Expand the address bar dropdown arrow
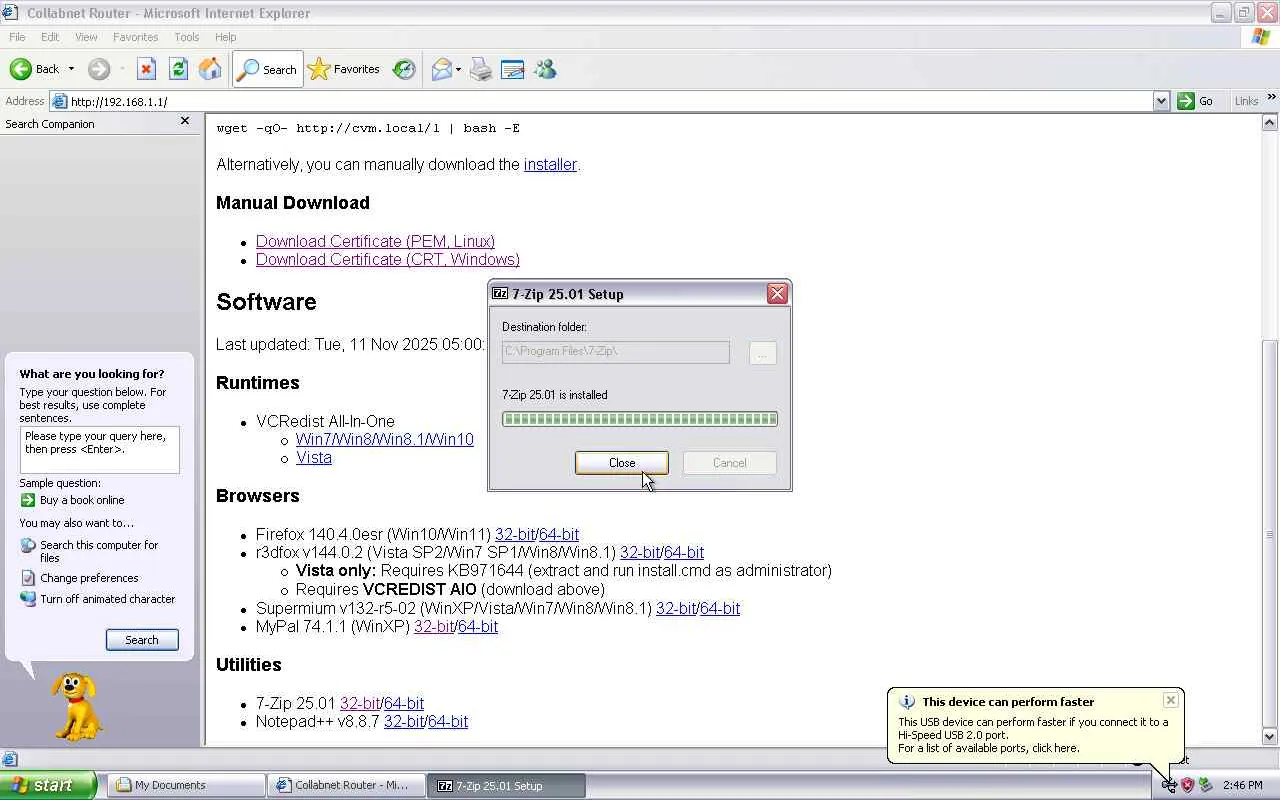 1161,101
